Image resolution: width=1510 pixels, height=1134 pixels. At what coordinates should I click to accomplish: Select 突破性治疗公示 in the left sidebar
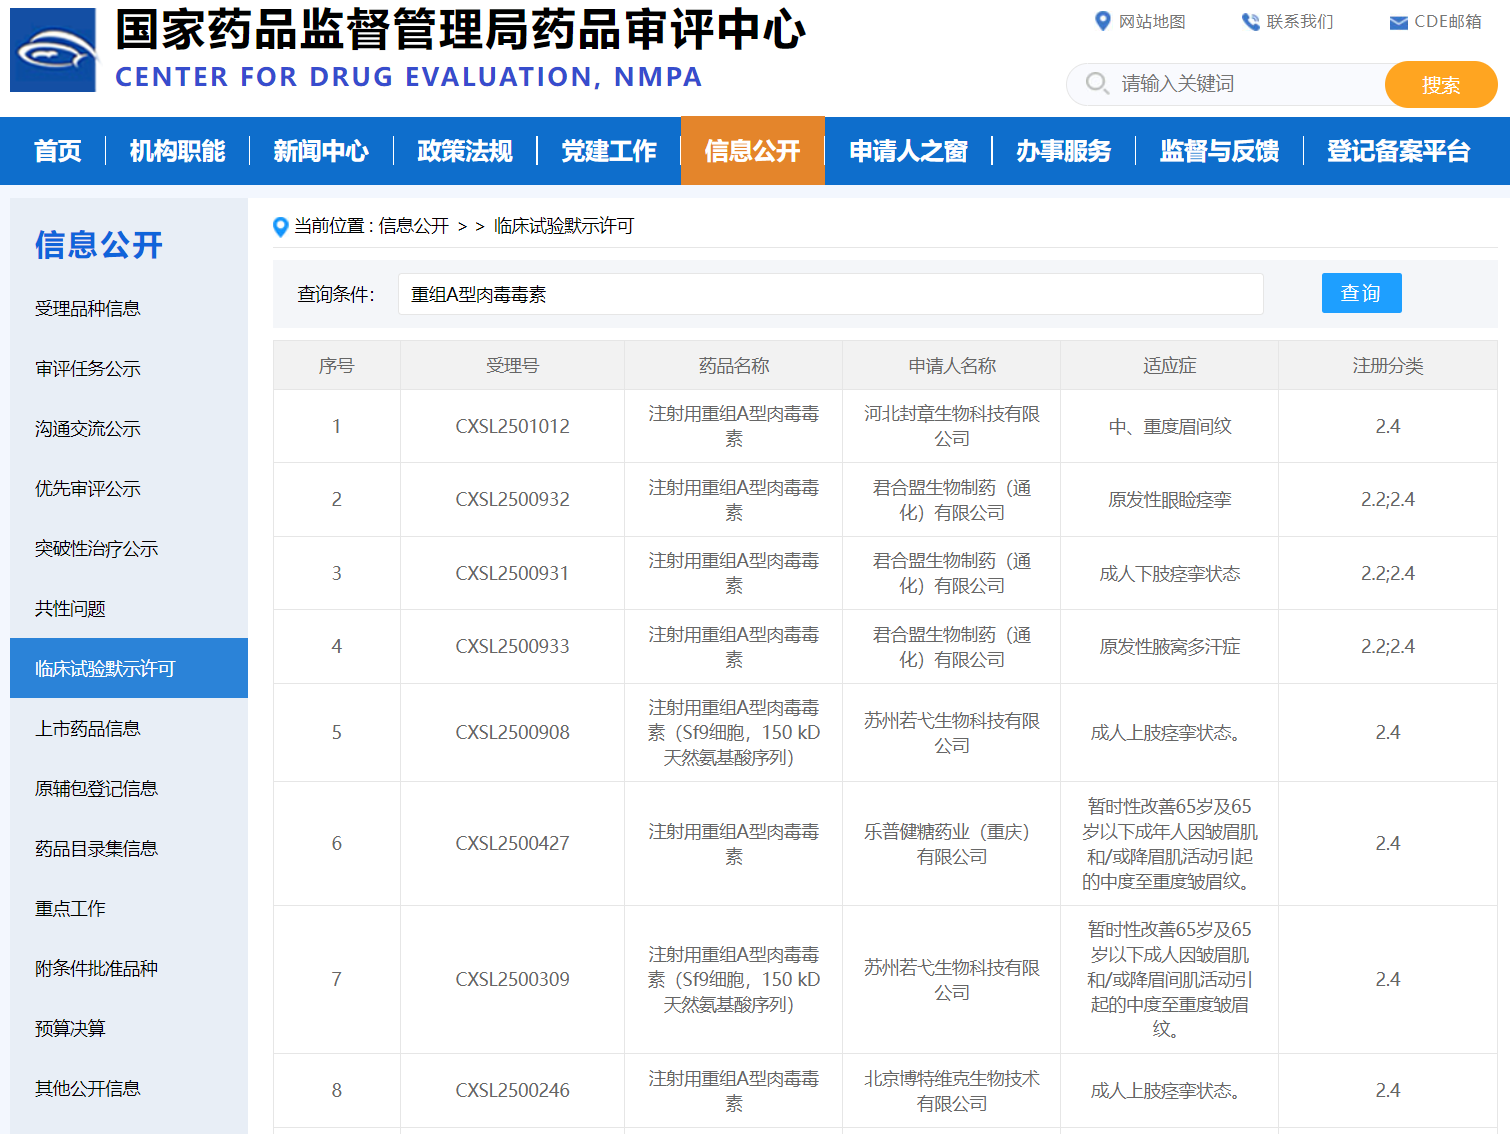[97, 549]
